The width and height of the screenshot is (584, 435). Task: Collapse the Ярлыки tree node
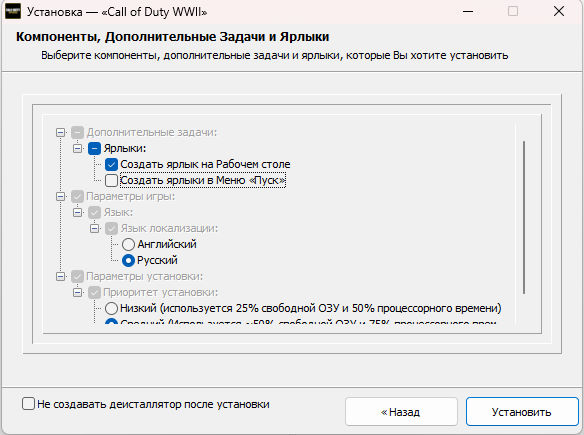tap(77, 149)
